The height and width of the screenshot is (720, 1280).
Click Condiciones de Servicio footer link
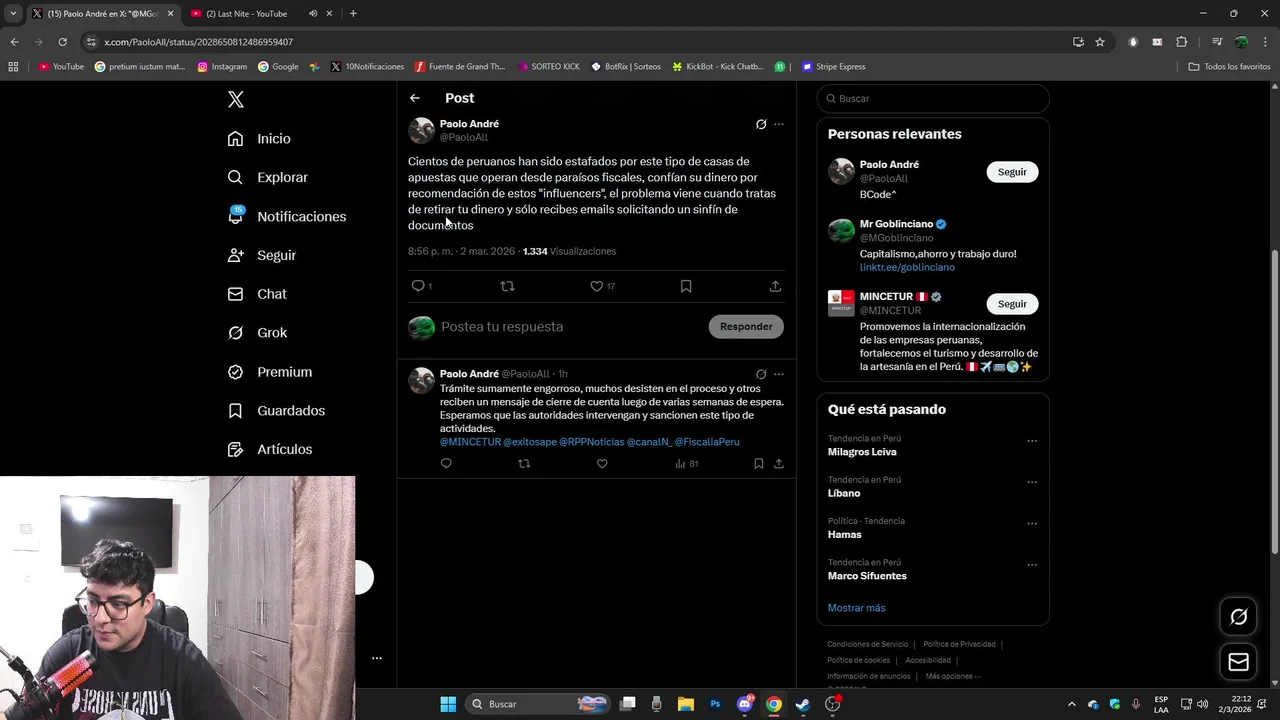[868, 645]
